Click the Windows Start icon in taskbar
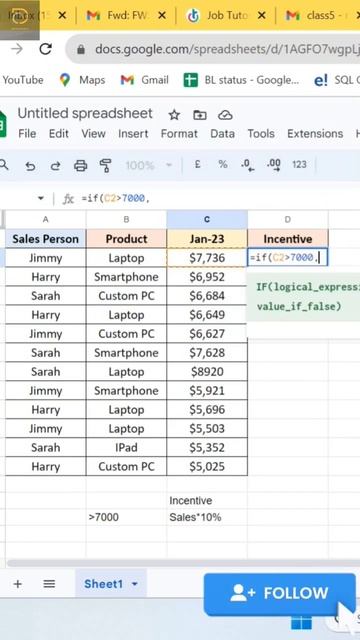Screen dimensions: 360x640 pyautogui.click(x=301, y=622)
